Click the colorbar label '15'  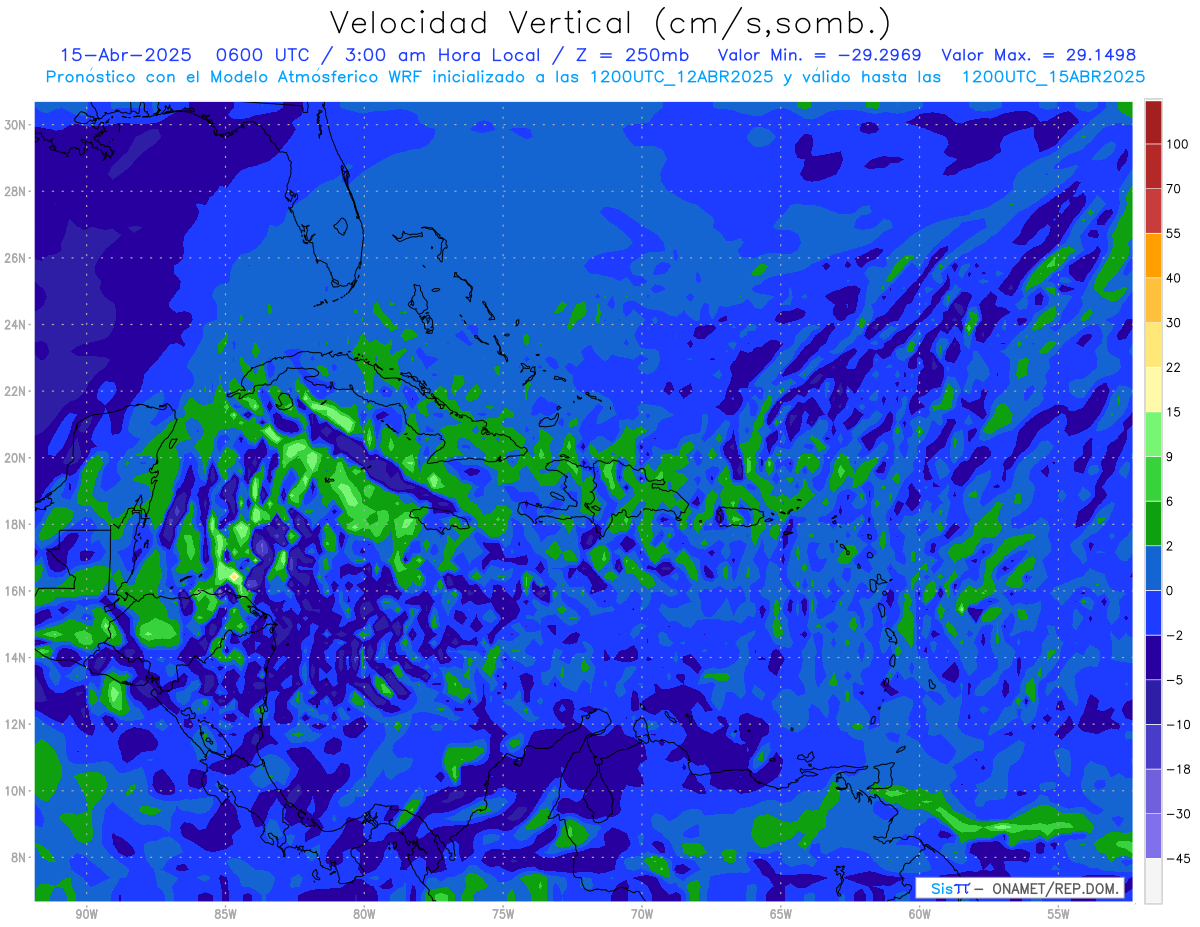[x=1174, y=412]
